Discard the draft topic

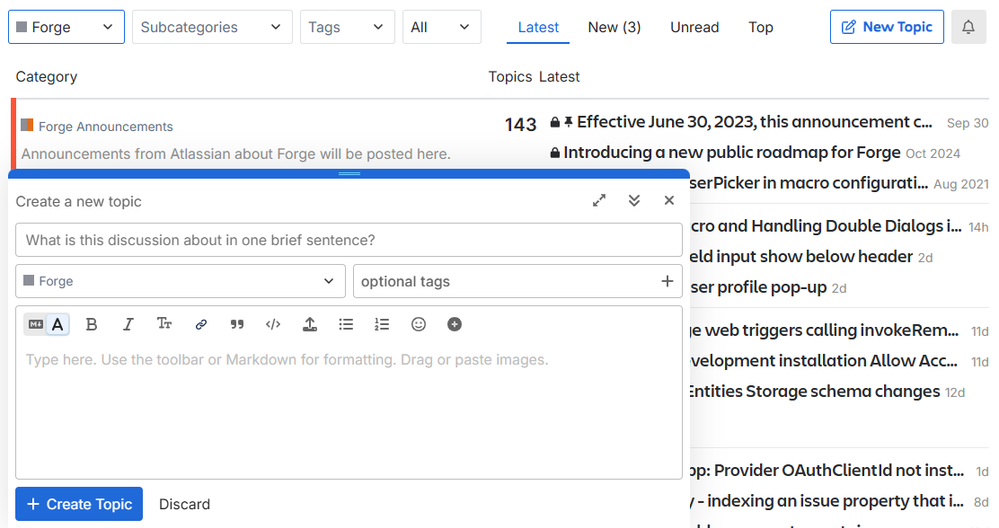[184, 504]
